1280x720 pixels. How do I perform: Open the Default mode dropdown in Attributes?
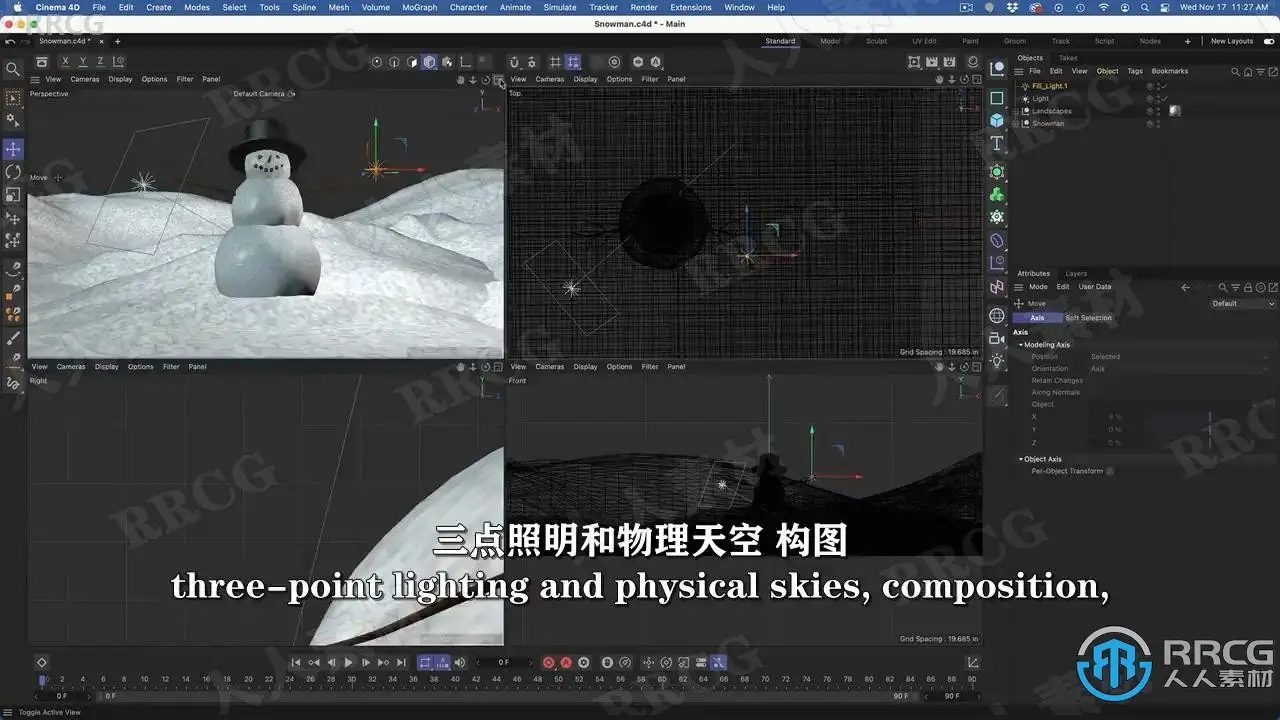(1243, 303)
